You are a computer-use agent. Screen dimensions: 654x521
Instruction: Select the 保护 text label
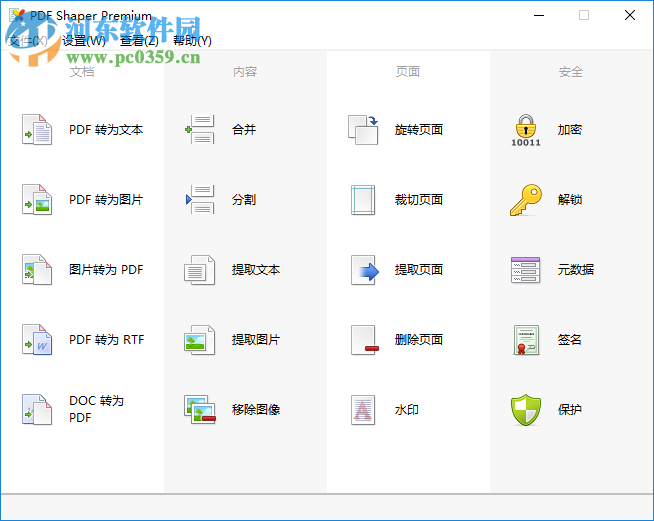point(570,410)
